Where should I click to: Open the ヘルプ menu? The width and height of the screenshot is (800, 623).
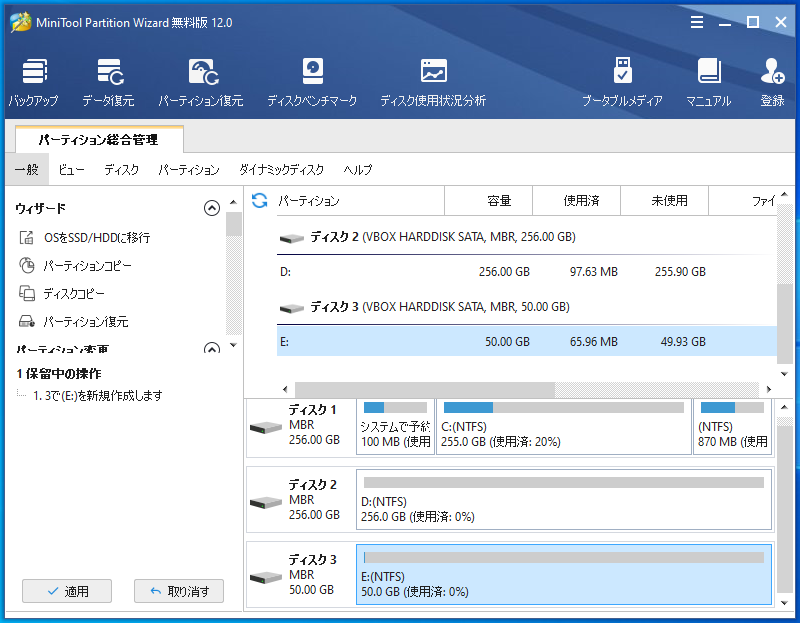(x=358, y=169)
